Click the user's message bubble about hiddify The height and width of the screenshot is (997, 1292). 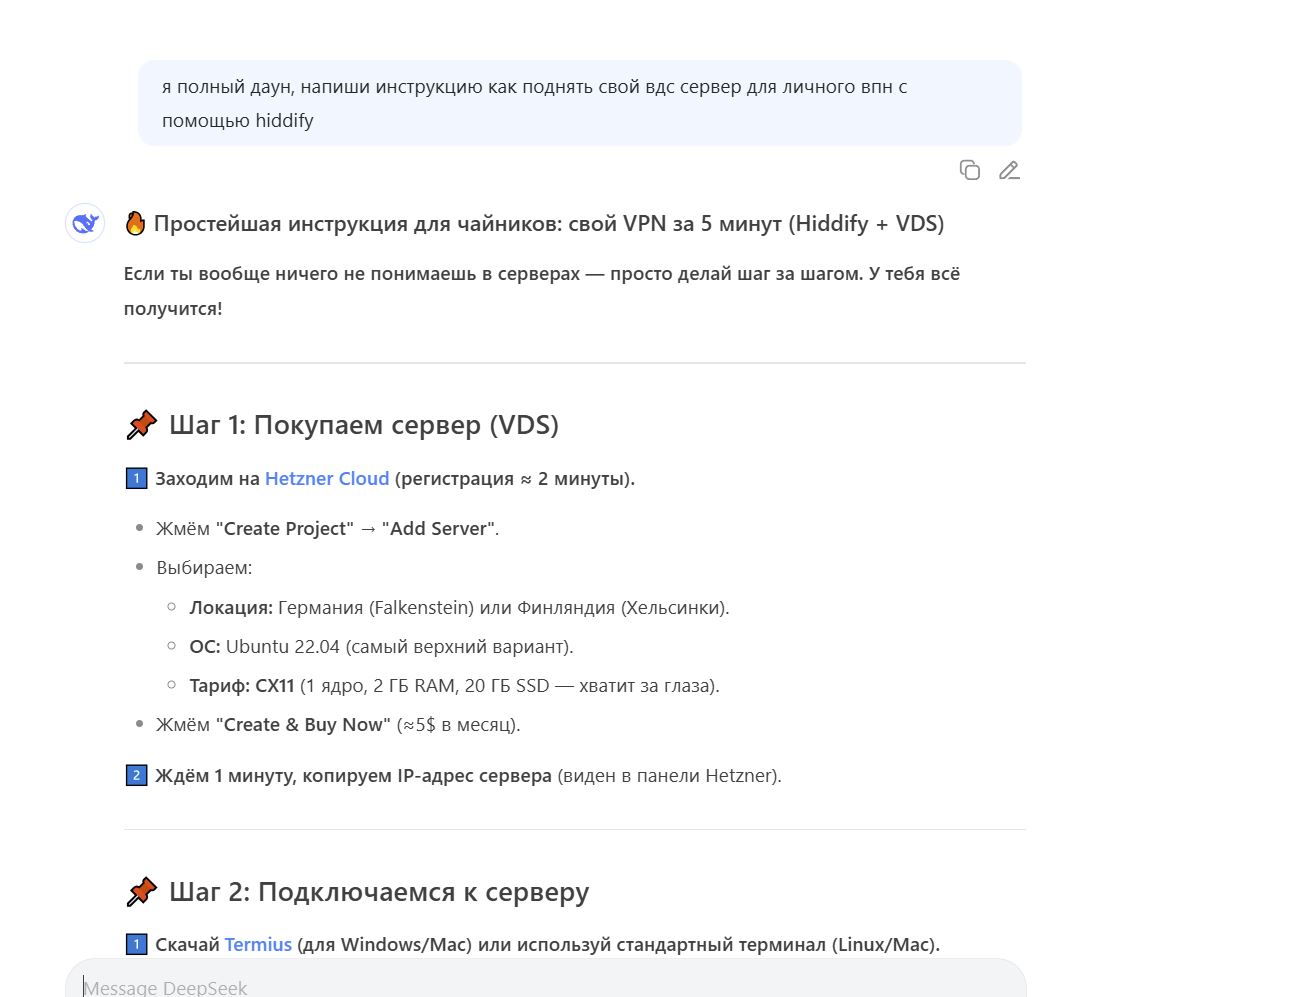coord(579,103)
